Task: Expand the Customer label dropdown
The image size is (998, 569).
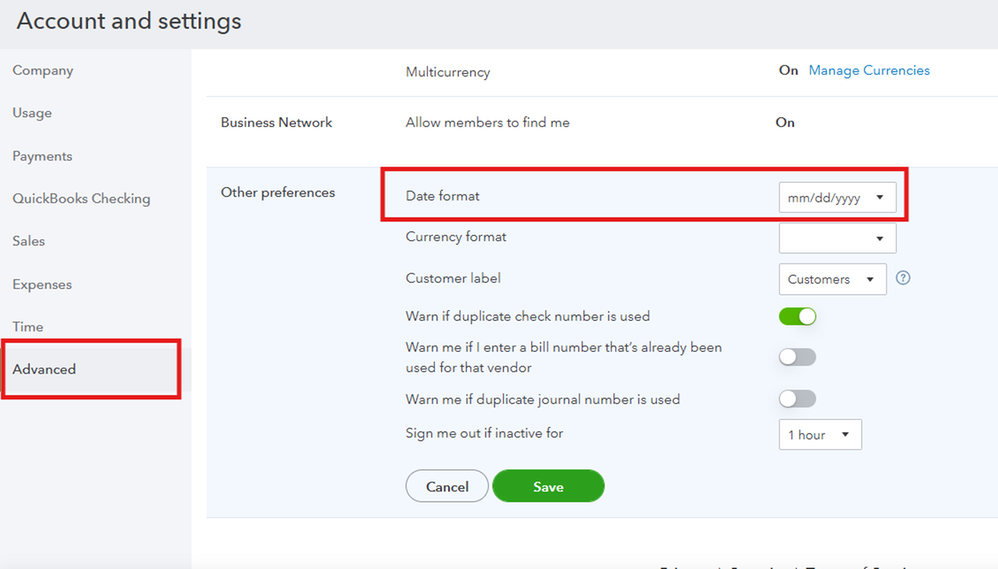Action: point(832,279)
